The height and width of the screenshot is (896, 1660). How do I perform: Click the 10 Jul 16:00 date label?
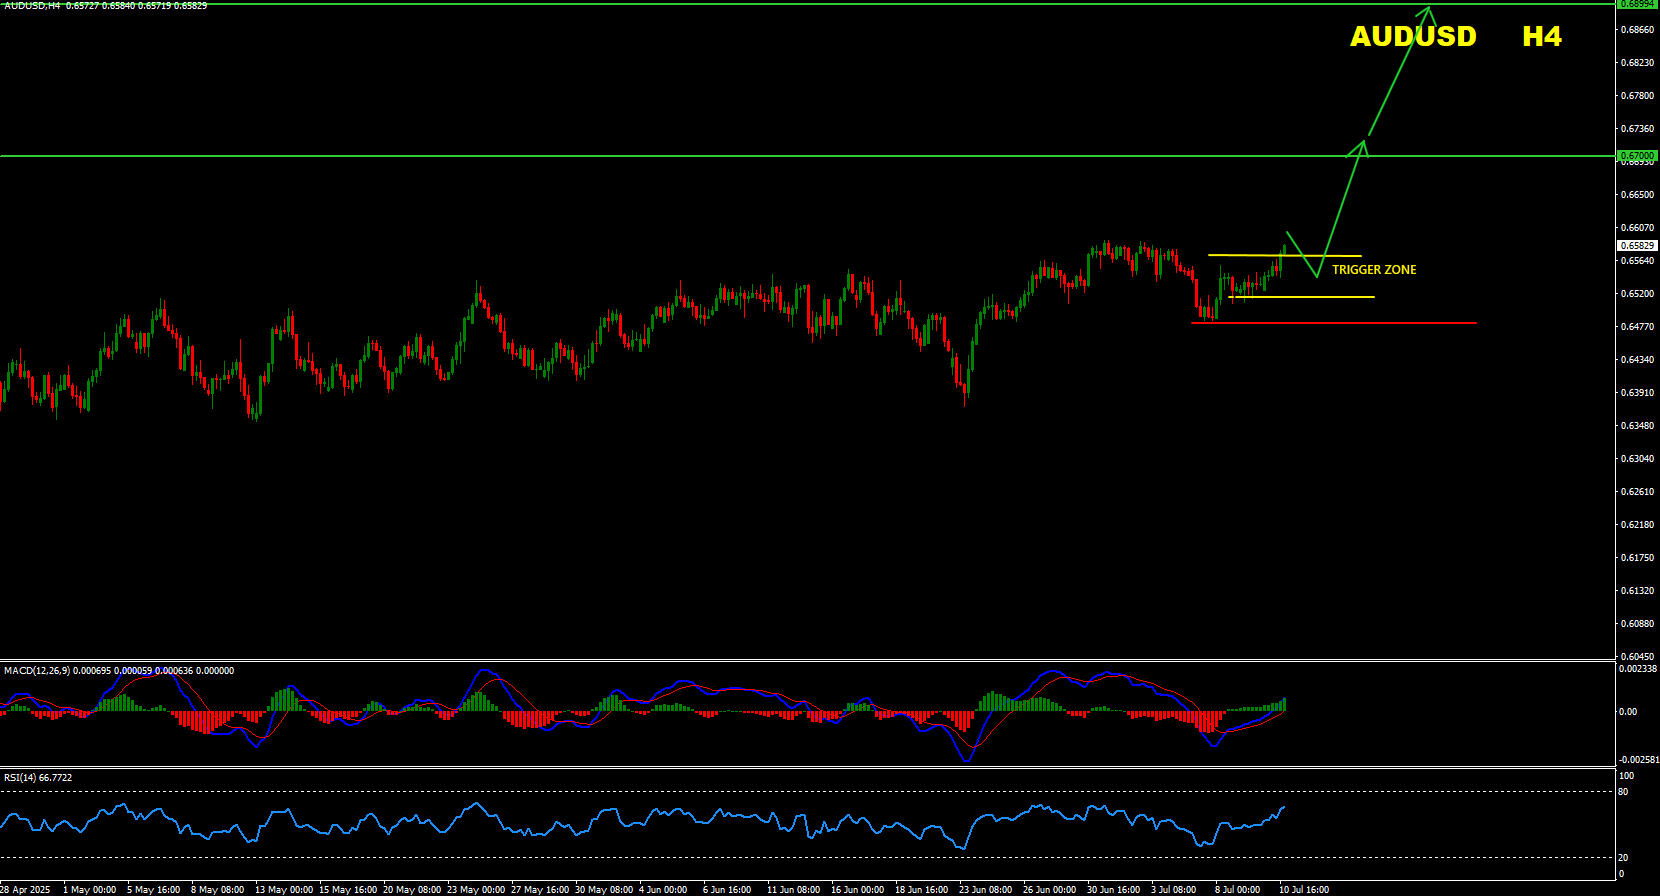pyautogui.click(x=1304, y=889)
